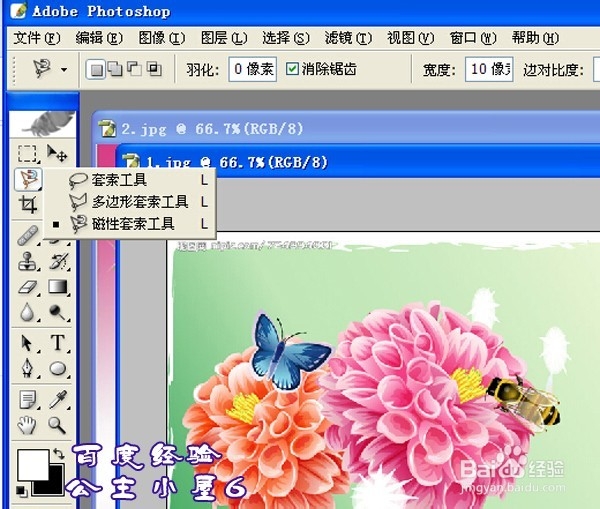Select the Eyedropper tool
Viewport: 600px width, 509px height.
(x=58, y=400)
